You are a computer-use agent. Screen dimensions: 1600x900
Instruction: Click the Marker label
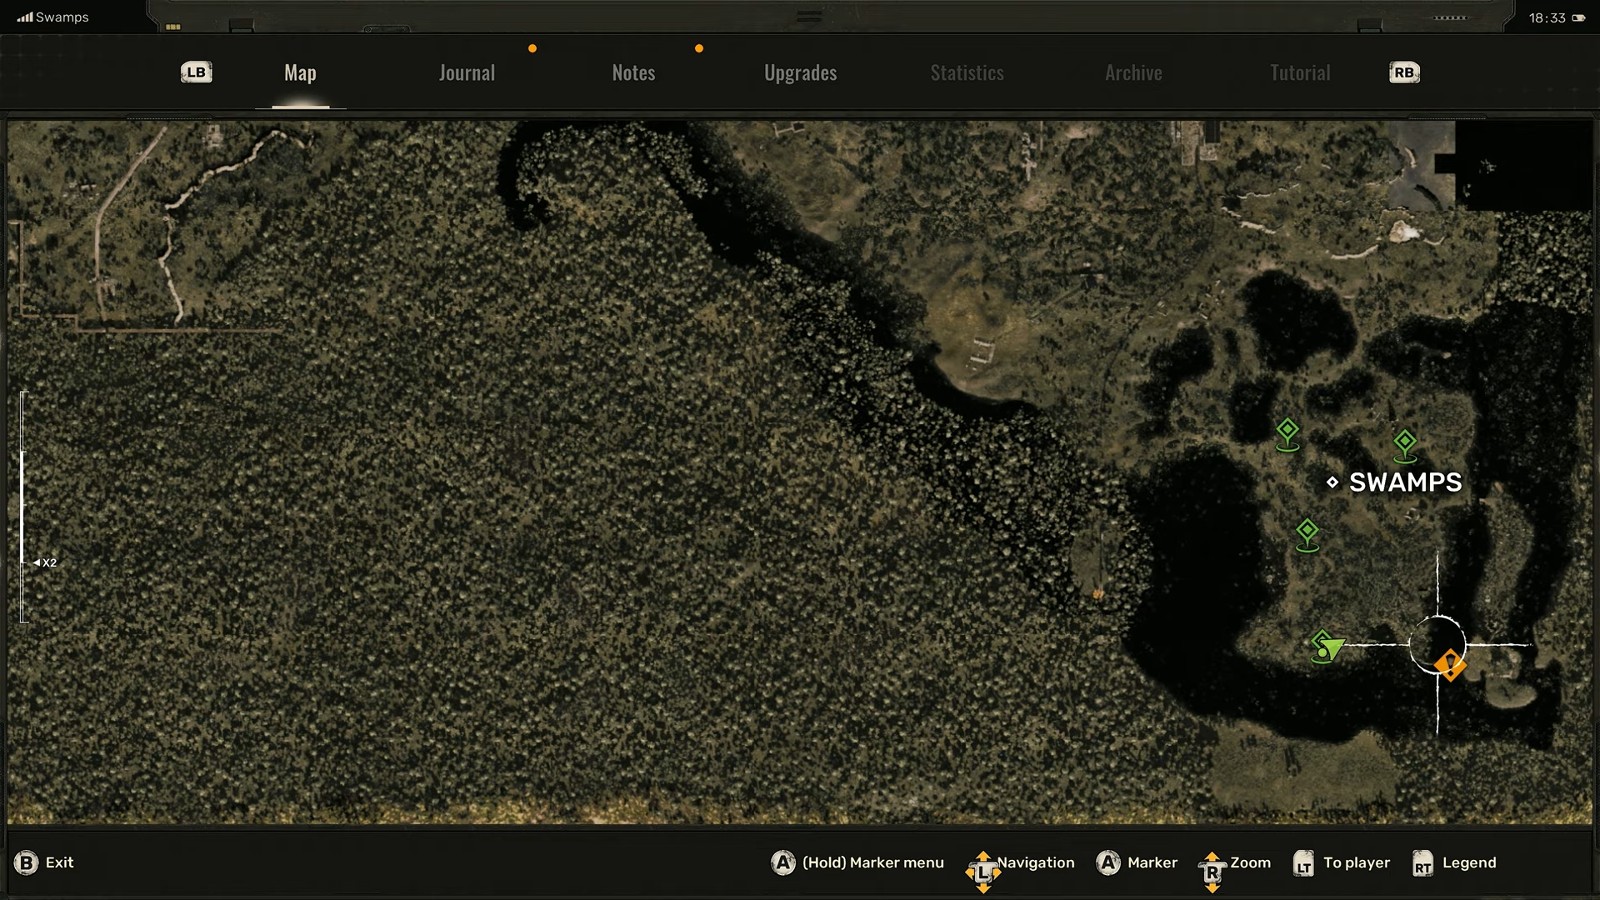(x=1152, y=862)
